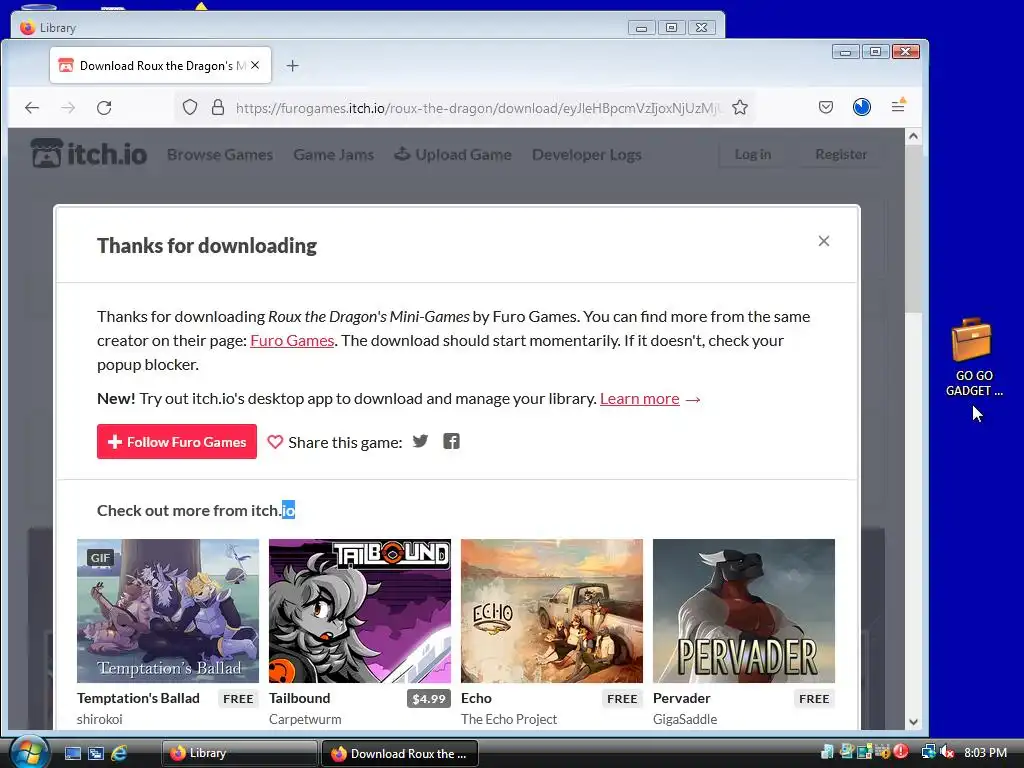Click the itch.io logo
Viewport: 1024px width, 768px height.
(89, 154)
